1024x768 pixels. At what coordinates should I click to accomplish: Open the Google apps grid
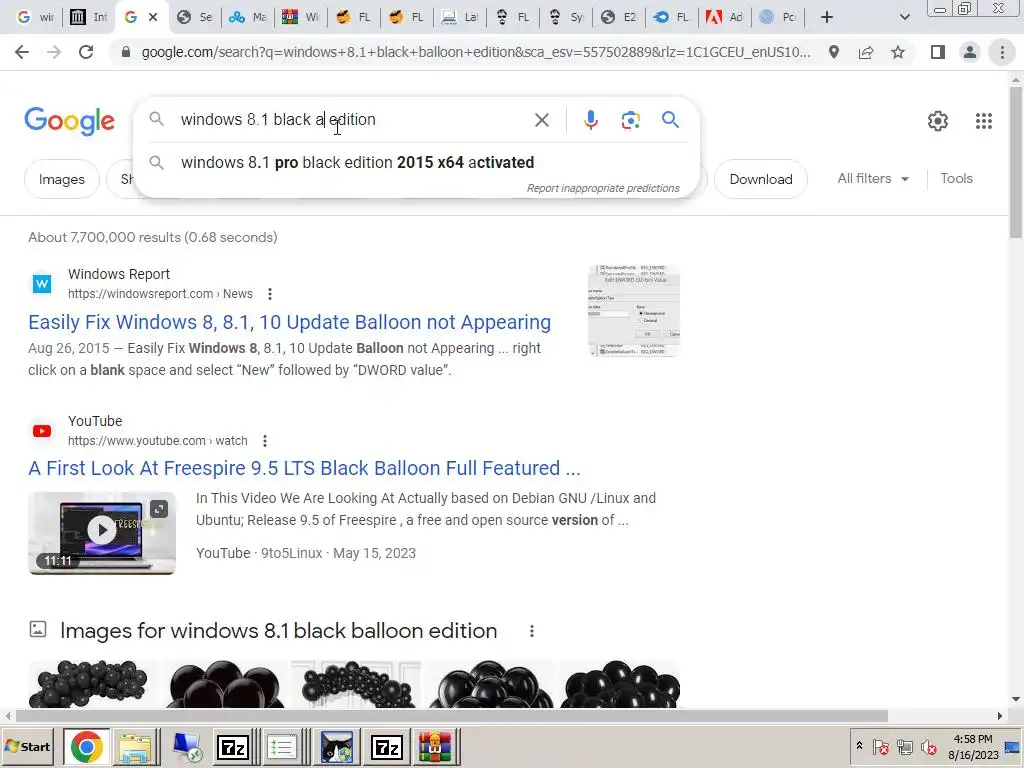pyautogui.click(x=984, y=121)
